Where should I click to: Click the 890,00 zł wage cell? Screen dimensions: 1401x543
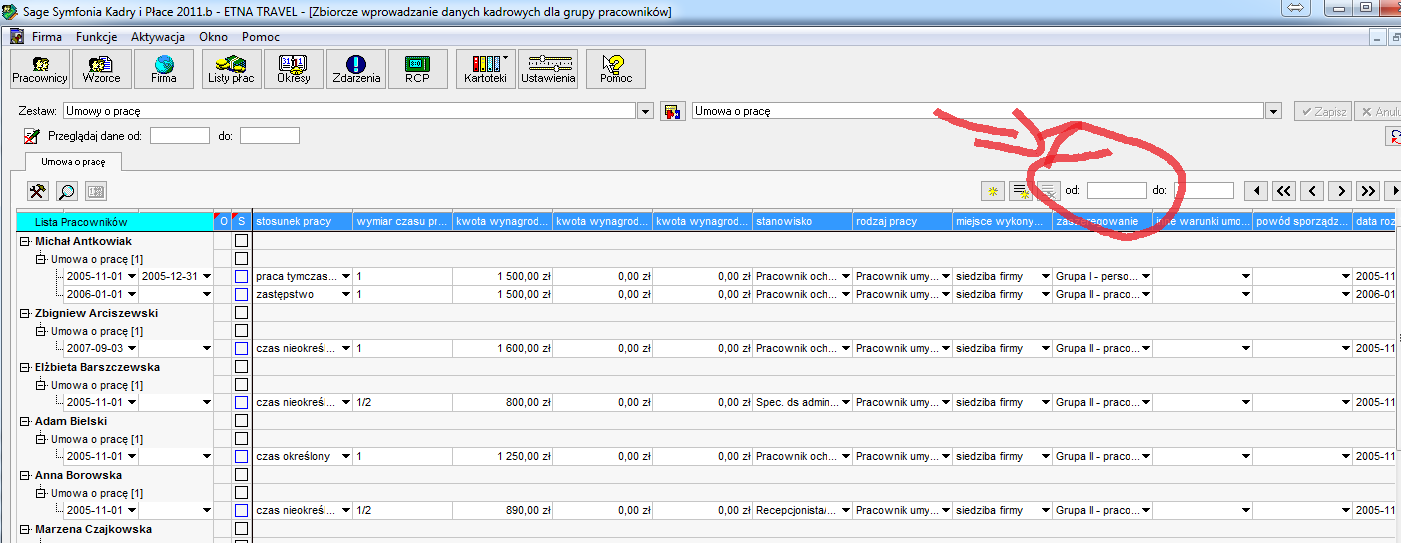point(503,511)
